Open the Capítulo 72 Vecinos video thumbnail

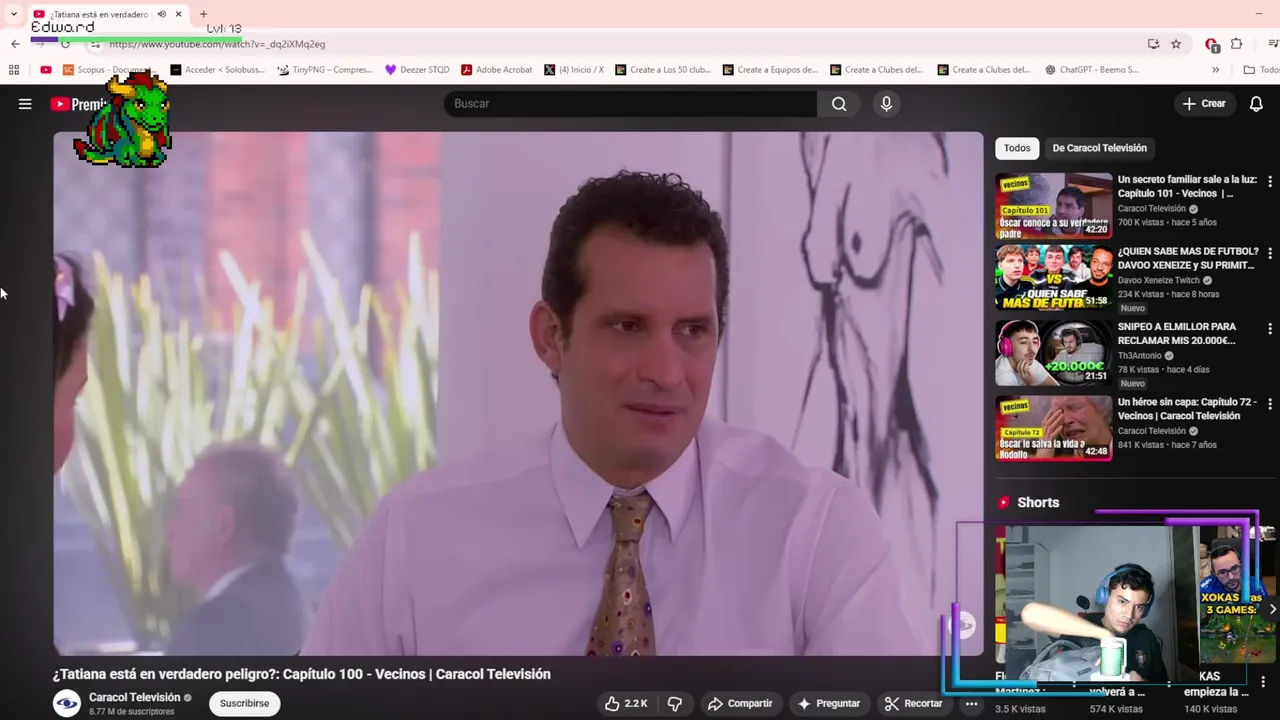pyautogui.click(x=1053, y=428)
